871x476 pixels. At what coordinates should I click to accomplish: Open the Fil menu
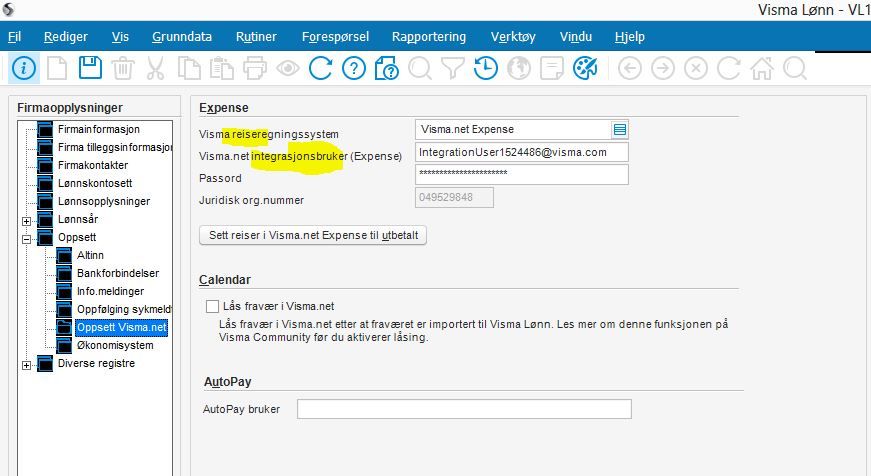(14, 37)
